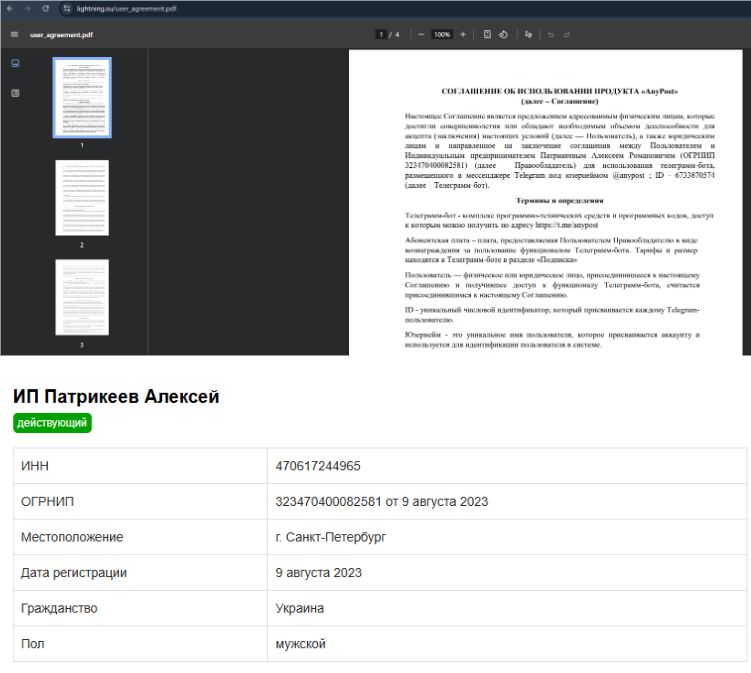751x673 pixels.
Task: Click the 'Гражданство' label cell
Action: click(x=140, y=608)
